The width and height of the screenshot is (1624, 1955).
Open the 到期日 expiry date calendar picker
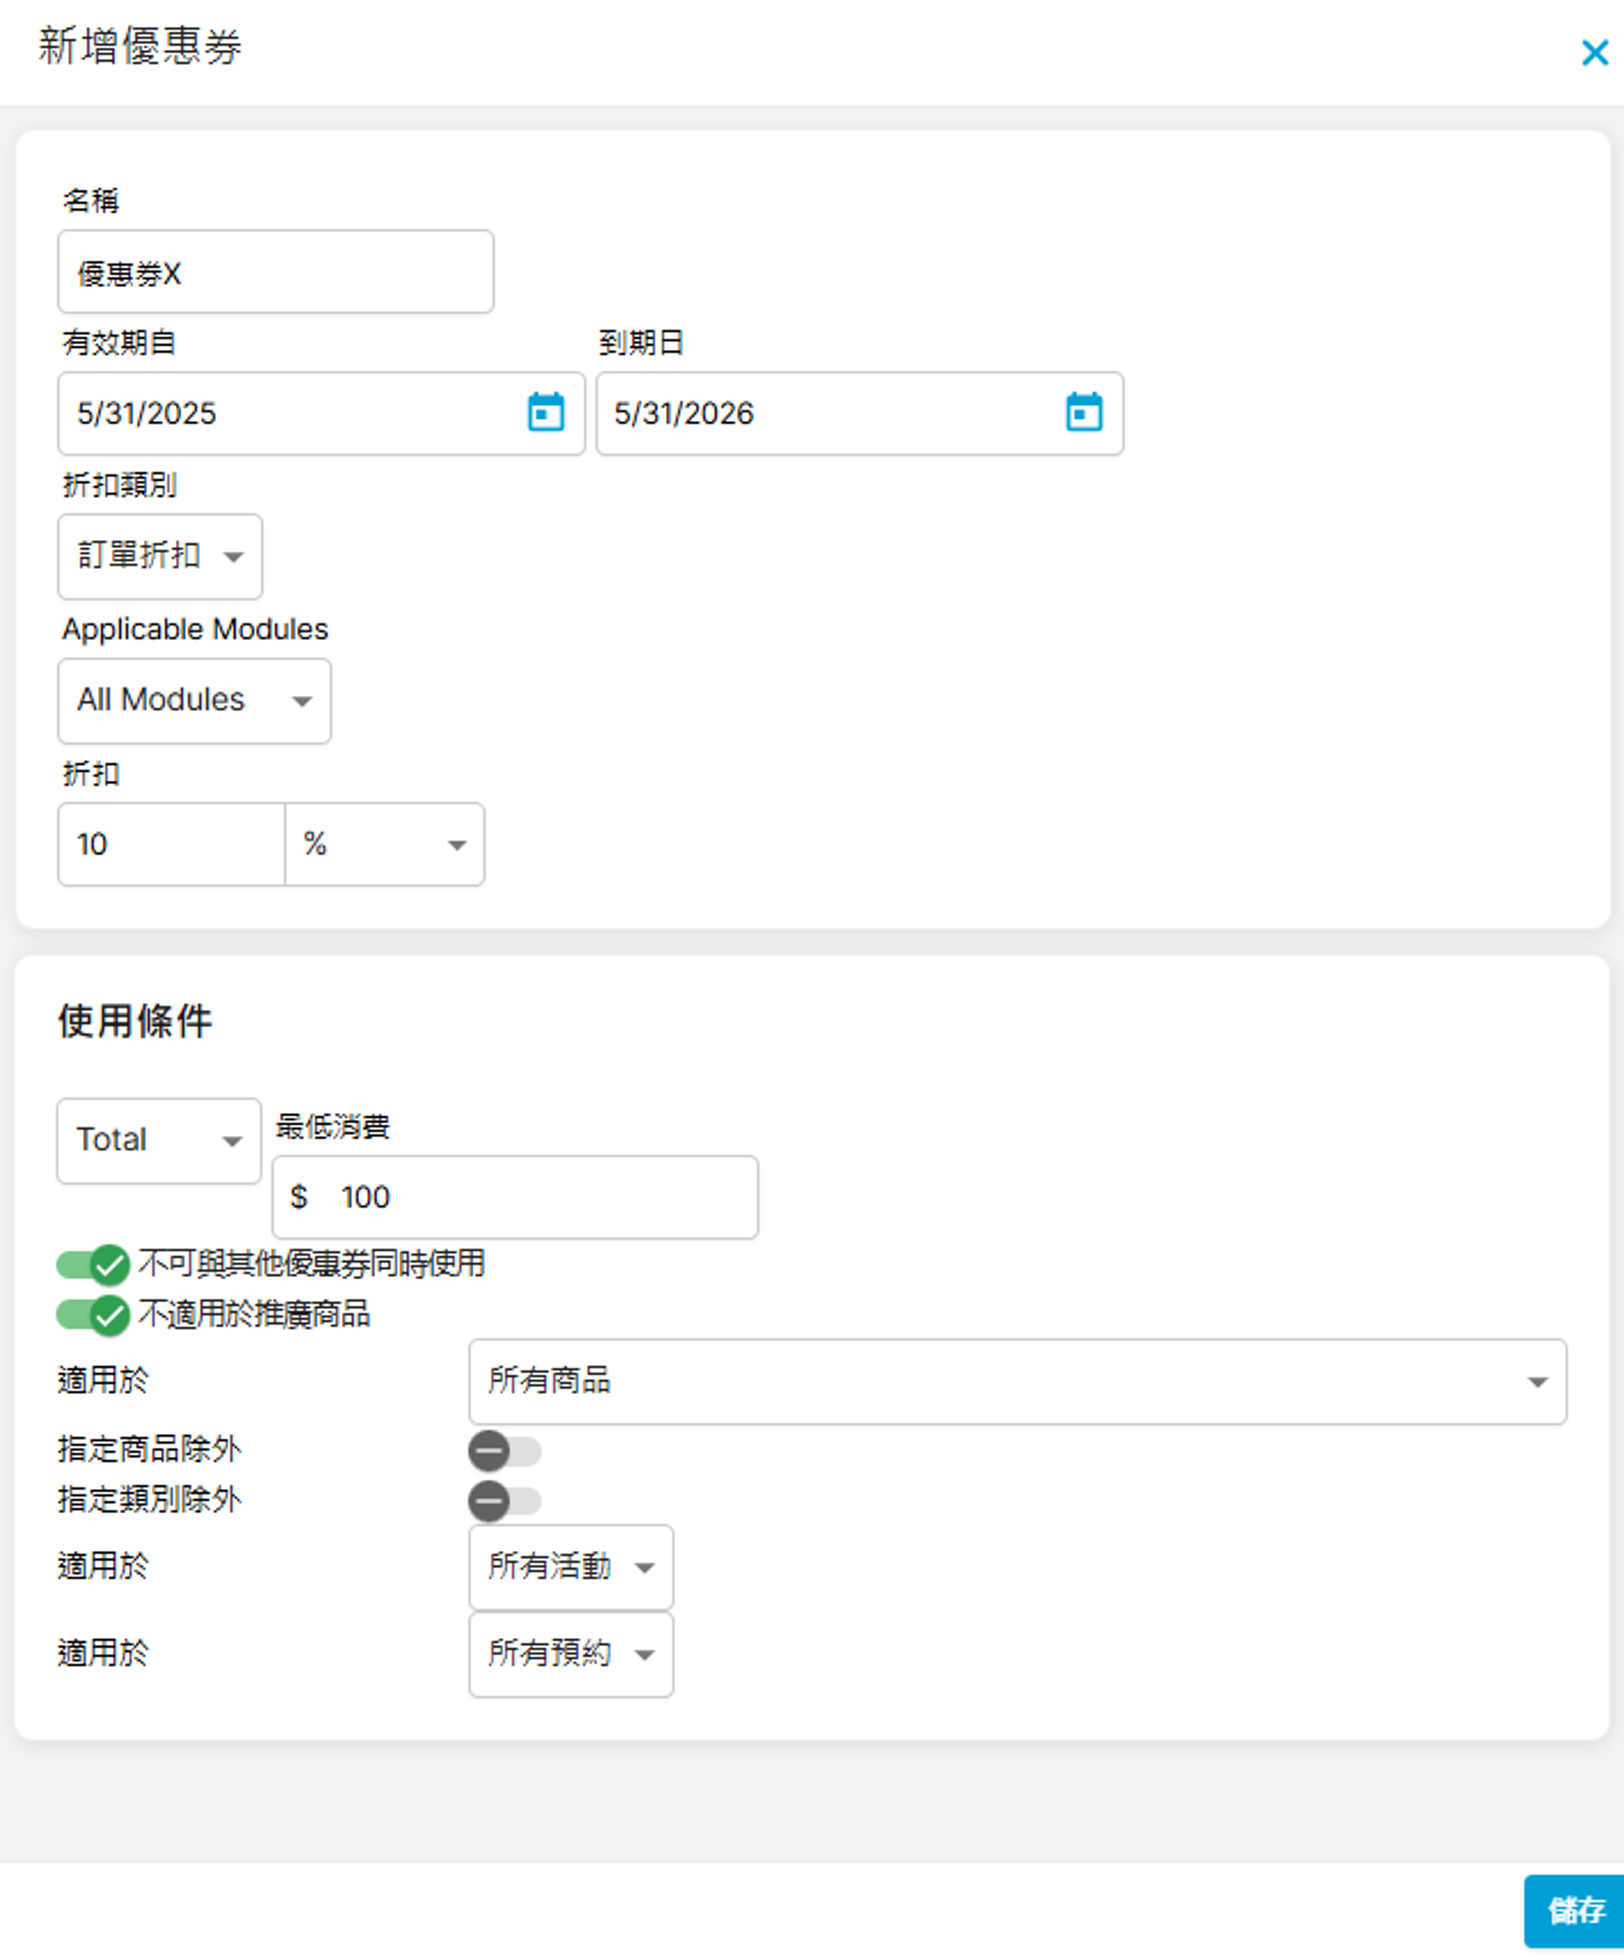[x=1083, y=413]
